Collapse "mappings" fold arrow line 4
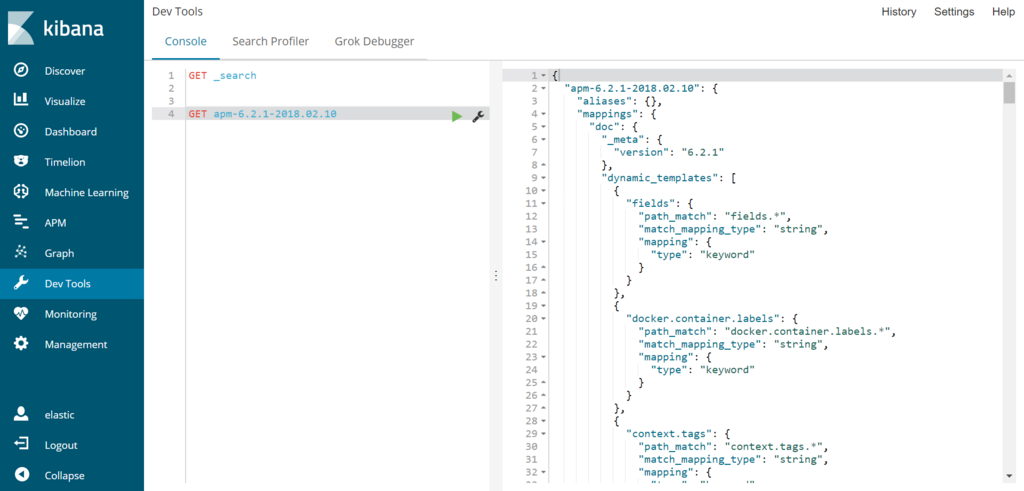 pyautogui.click(x=543, y=114)
